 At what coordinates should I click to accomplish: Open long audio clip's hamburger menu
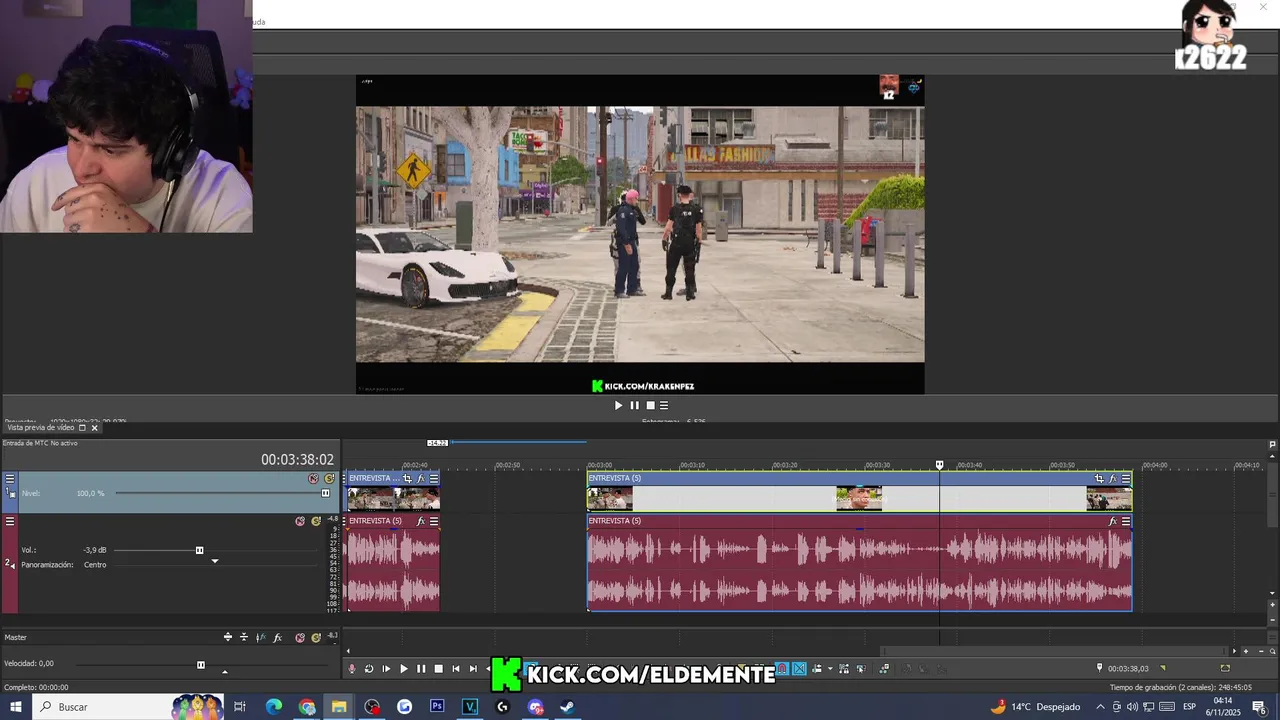click(x=1126, y=521)
